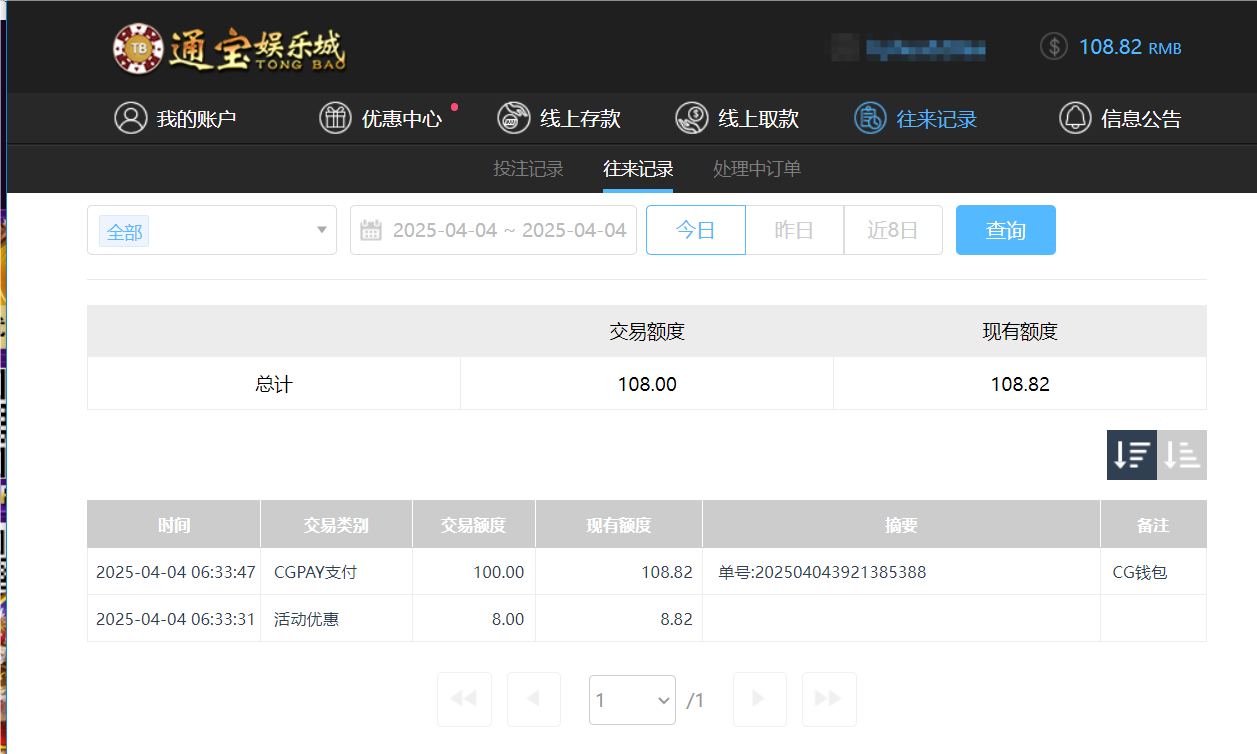Click the light ascending sort icon
The height and width of the screenshot is (754, 1257).
(x=1181, y=455)
